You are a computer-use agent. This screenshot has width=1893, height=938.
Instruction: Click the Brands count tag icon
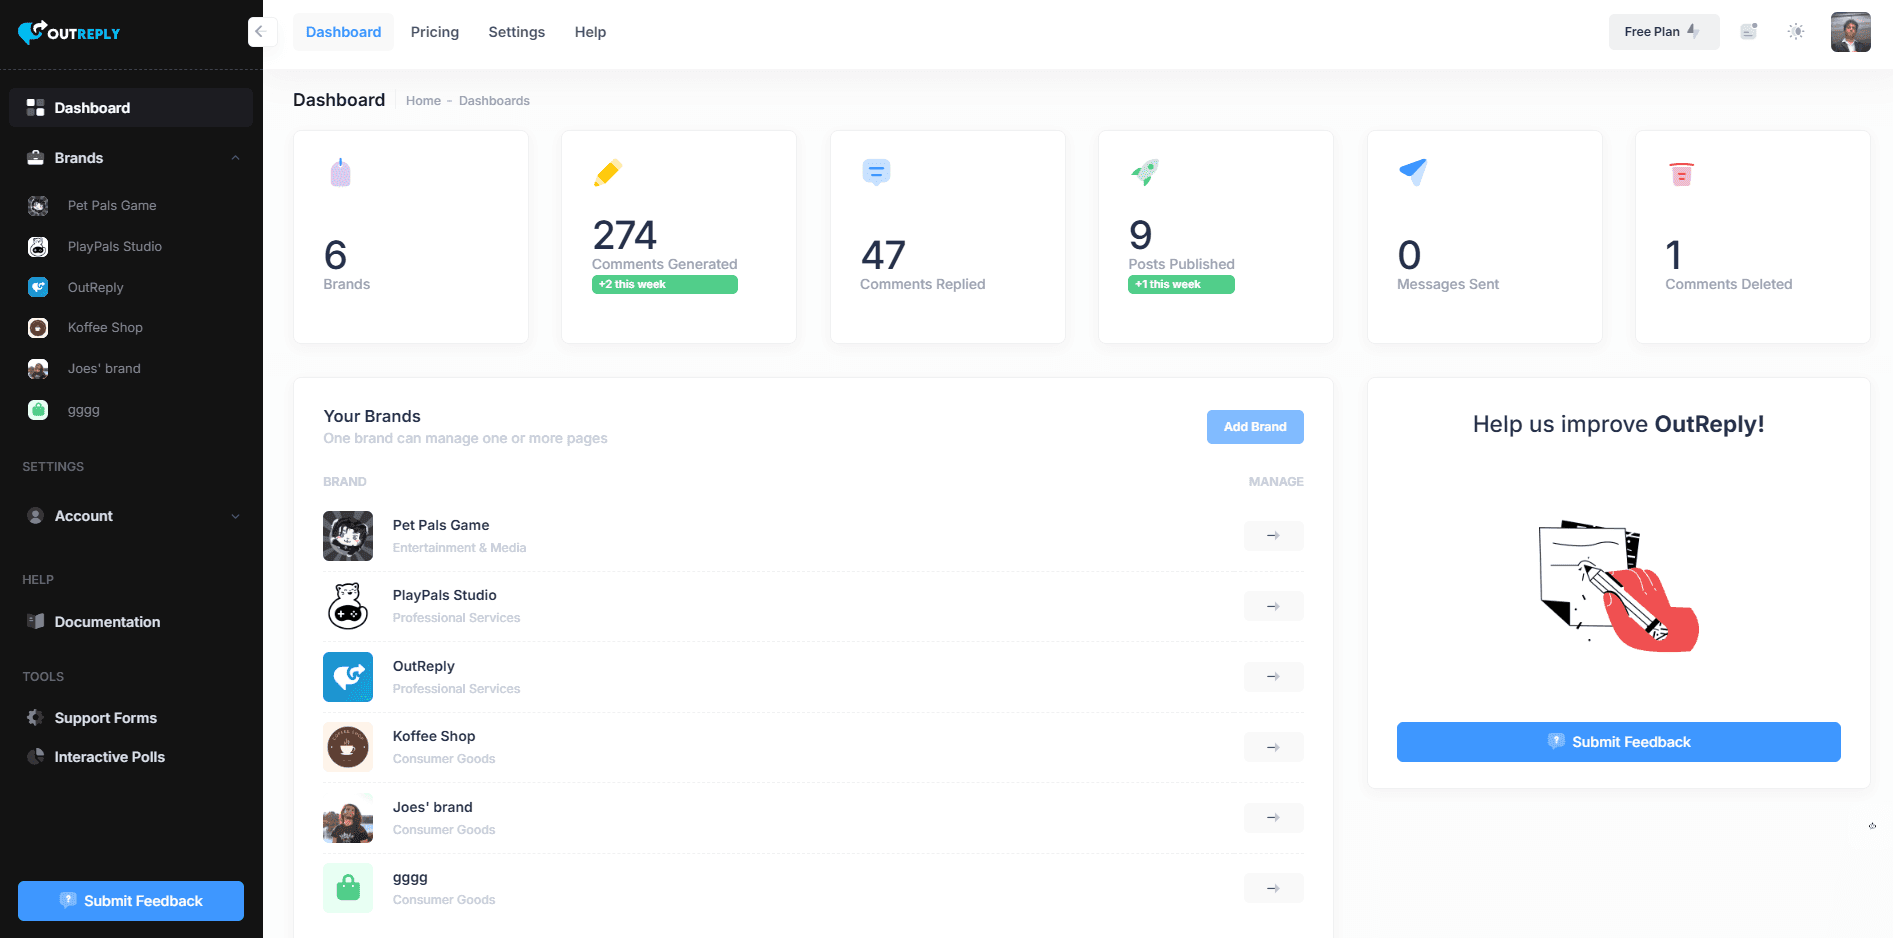pos(340,173)
